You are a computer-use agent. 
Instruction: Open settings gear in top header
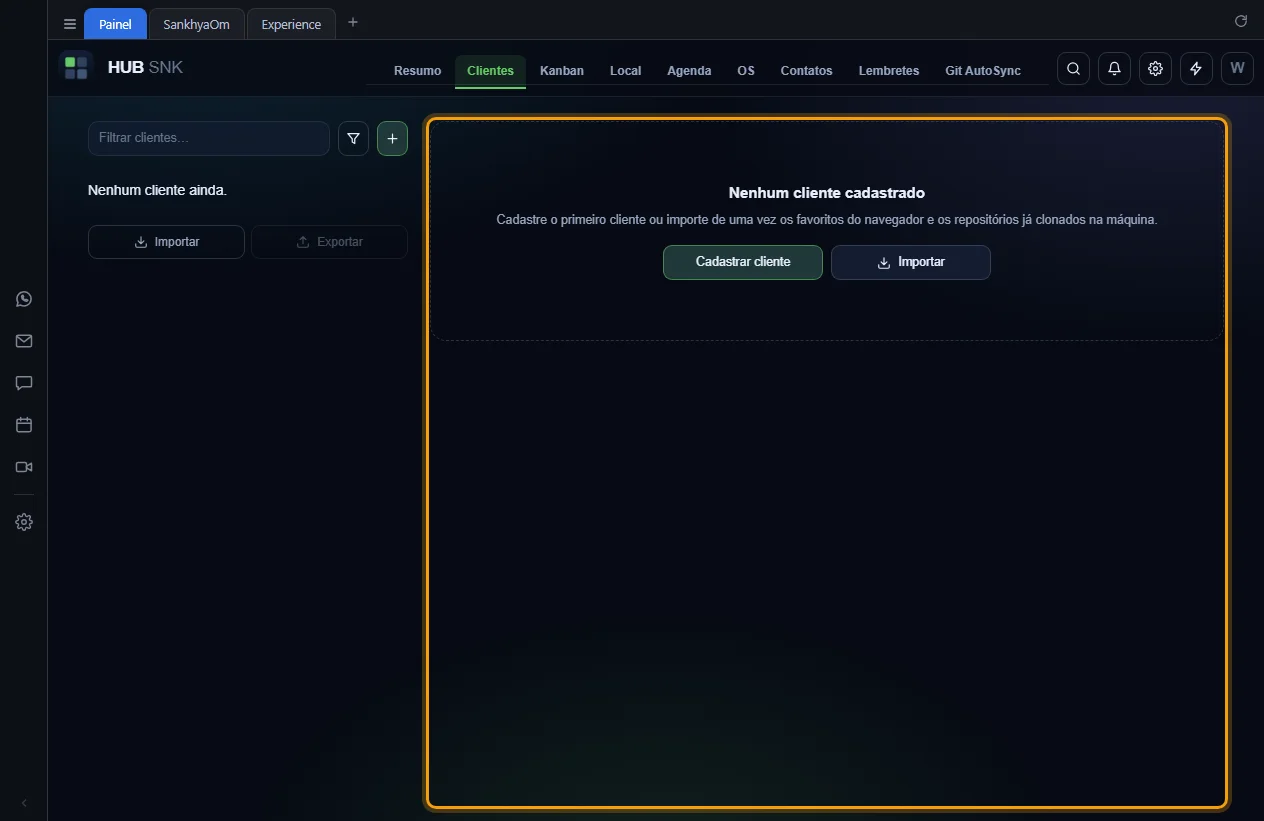click(1155, 68)
